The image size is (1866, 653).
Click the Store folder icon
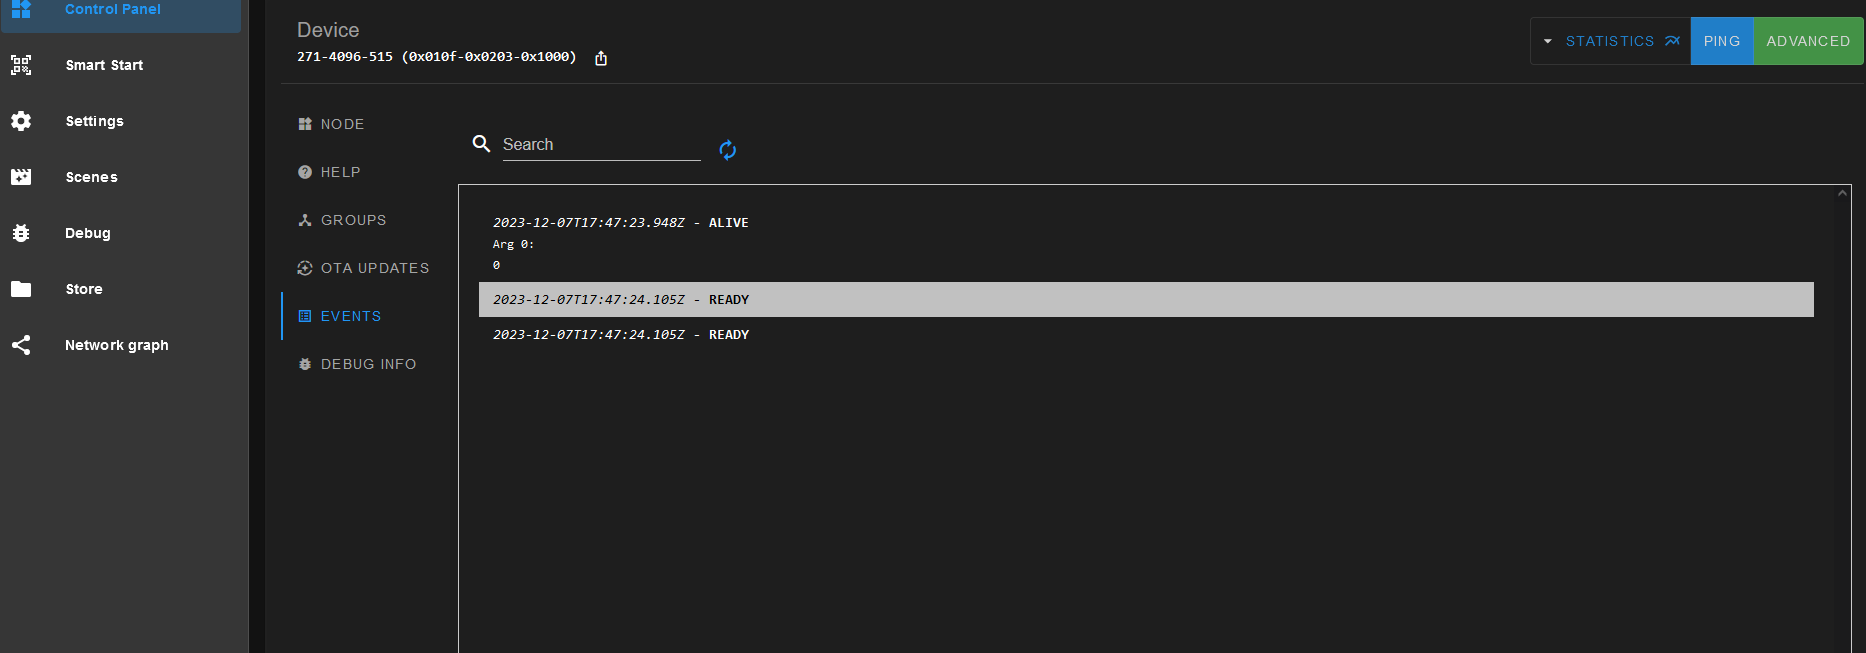(21, 289)
